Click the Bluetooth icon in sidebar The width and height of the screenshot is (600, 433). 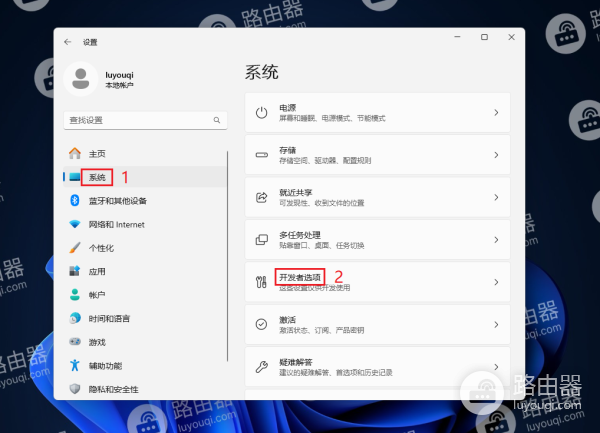pos(75,200)
